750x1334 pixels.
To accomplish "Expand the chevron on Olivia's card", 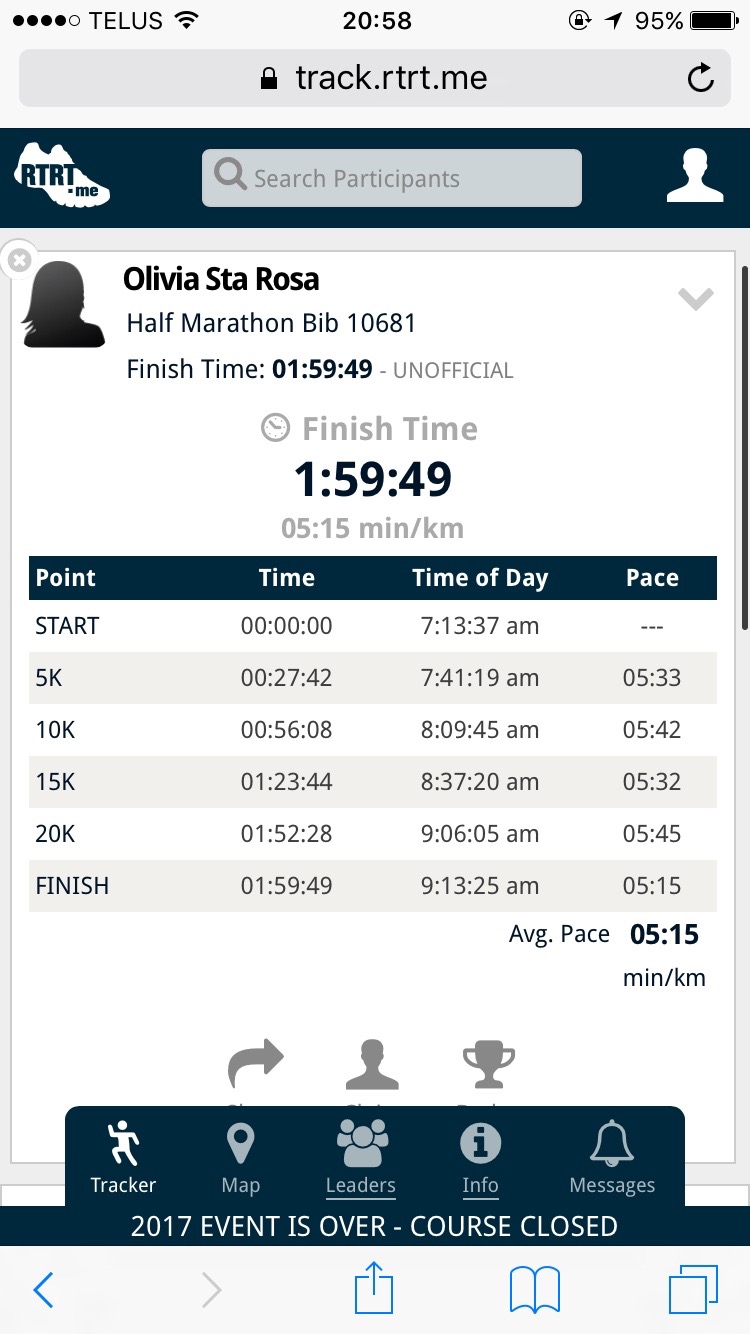I will [695, 298].
